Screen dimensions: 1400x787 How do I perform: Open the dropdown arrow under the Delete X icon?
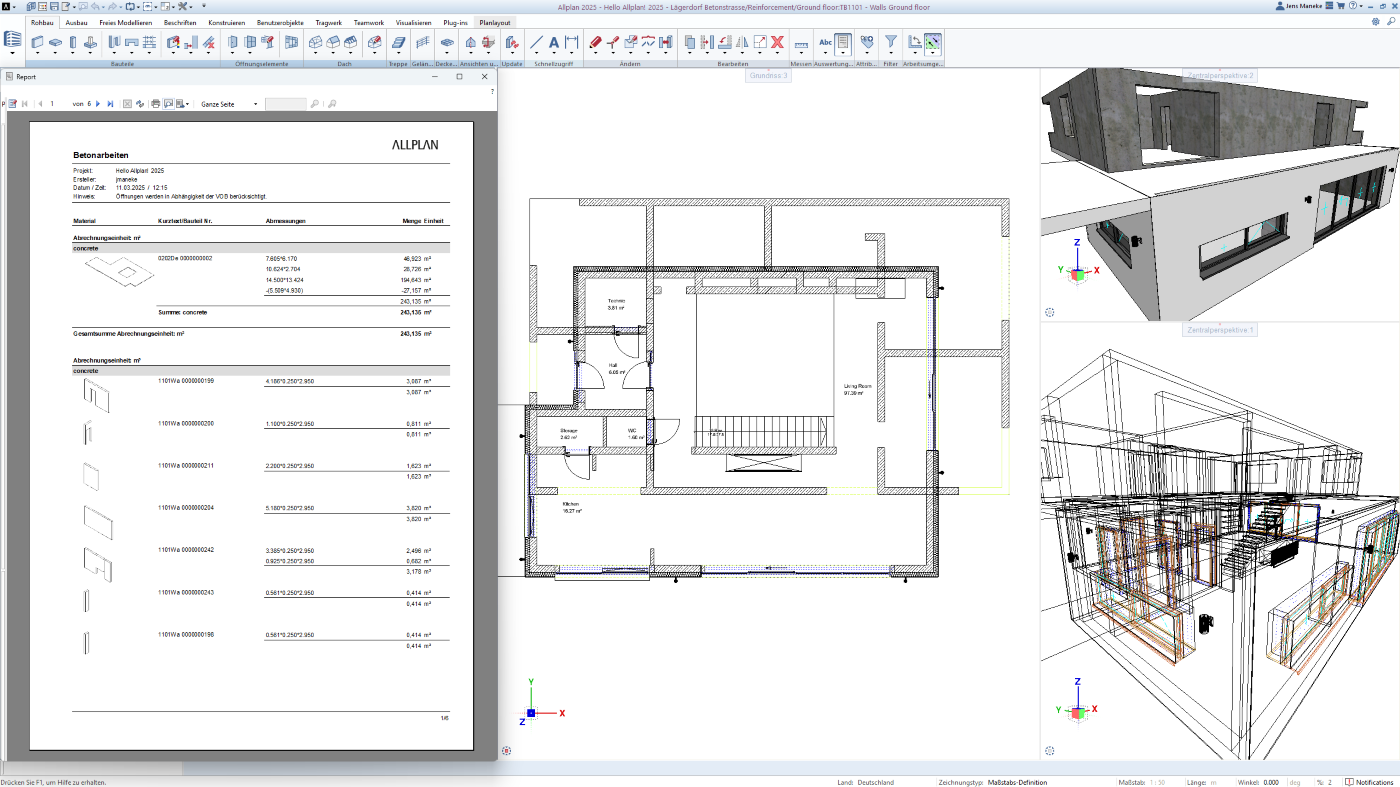coord(777,54)
